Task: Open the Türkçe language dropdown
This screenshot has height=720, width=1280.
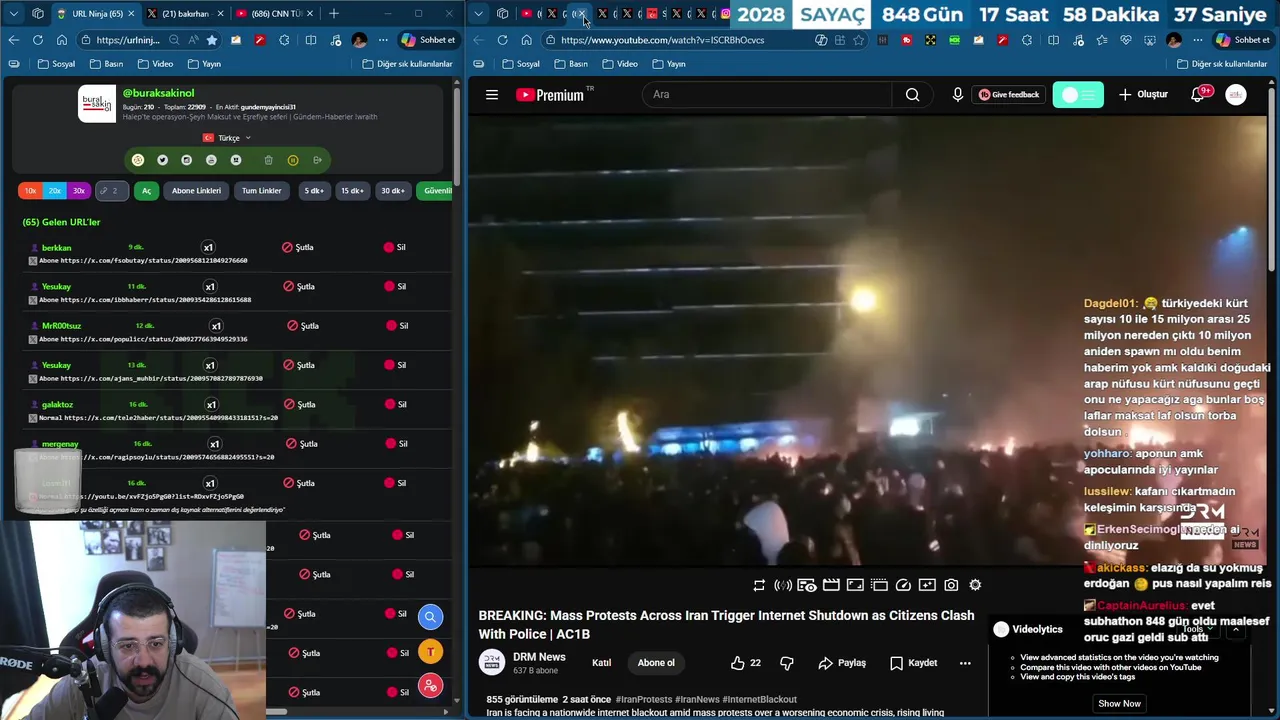Action: (227, 138)
